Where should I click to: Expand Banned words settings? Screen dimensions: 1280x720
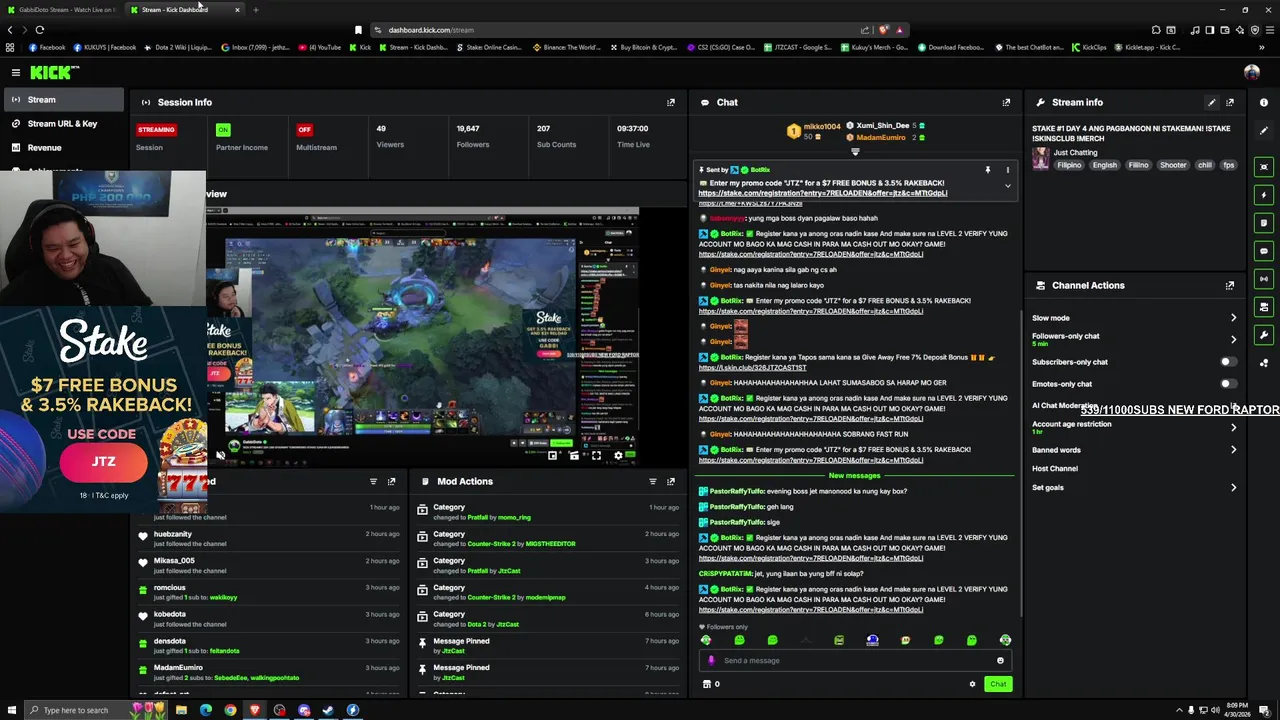click(x=1233, y=450)
